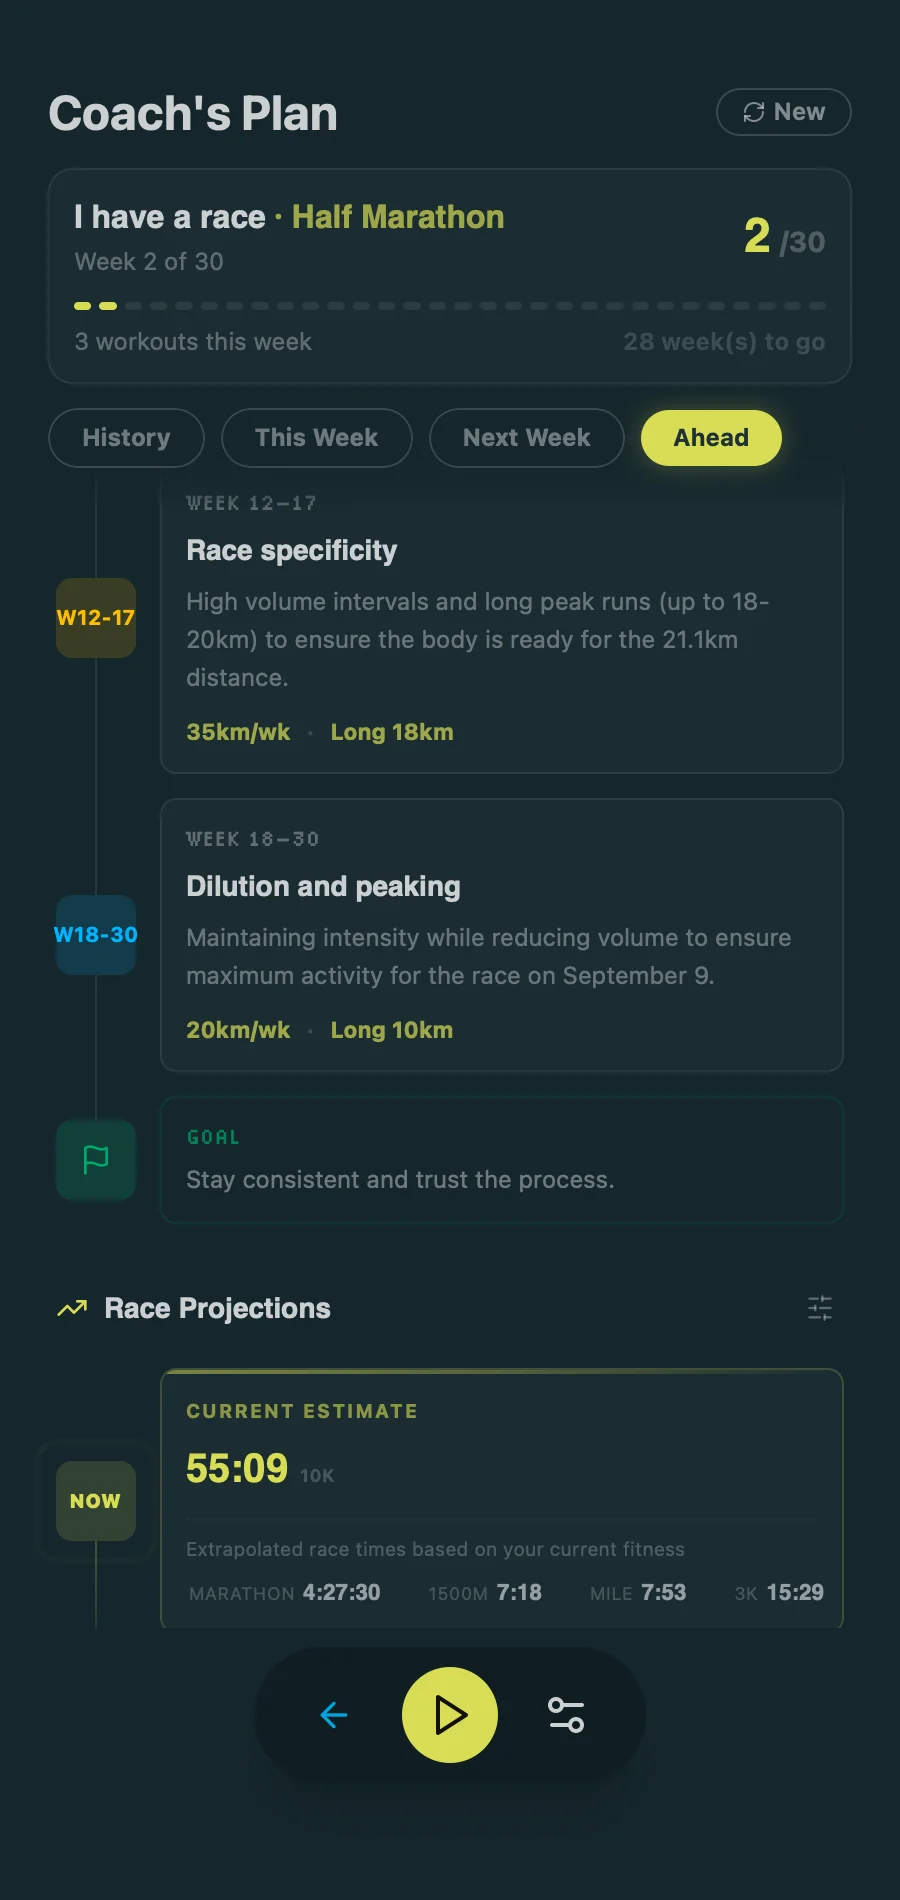900x1900 pixels.
Task: Switch to the This Week tab
Action: click(x=316, y=437)
